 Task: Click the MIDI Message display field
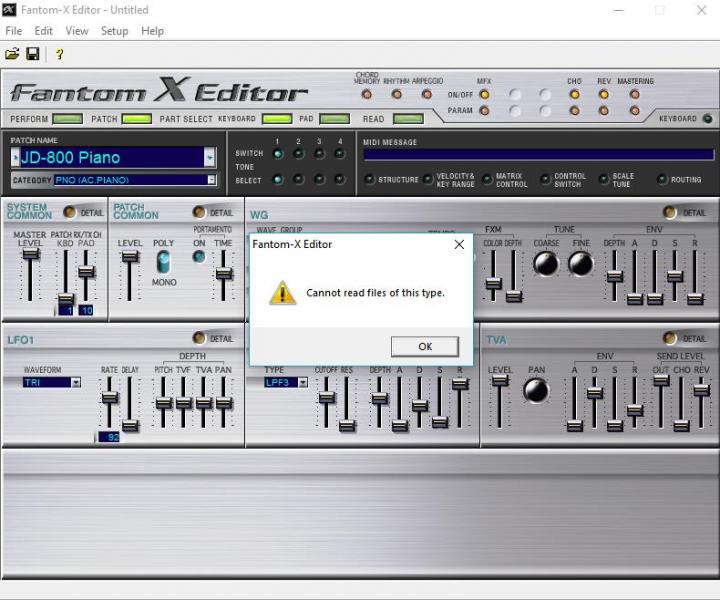pos(539,155)
